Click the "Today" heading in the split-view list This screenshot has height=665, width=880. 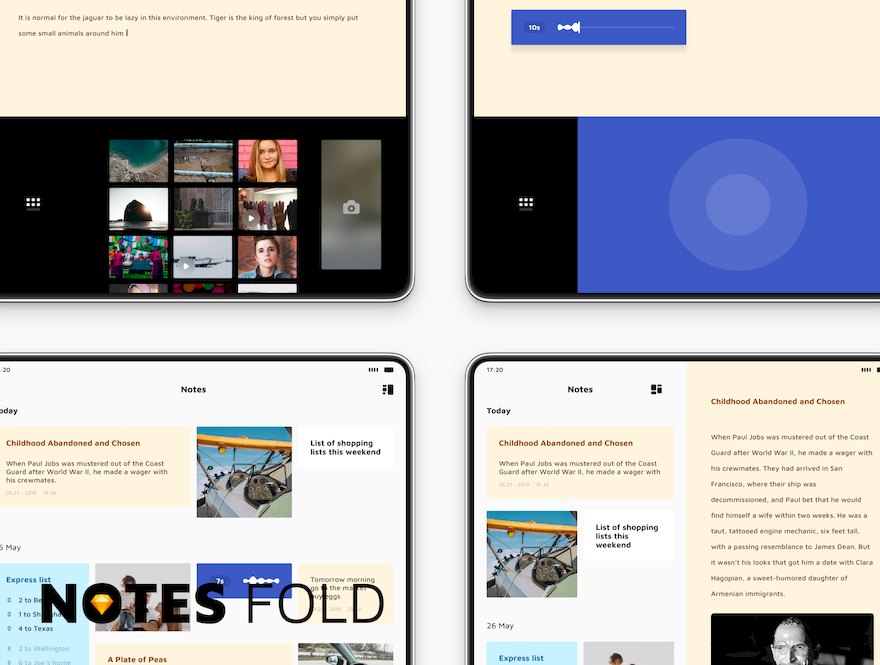tap(498, 411)
